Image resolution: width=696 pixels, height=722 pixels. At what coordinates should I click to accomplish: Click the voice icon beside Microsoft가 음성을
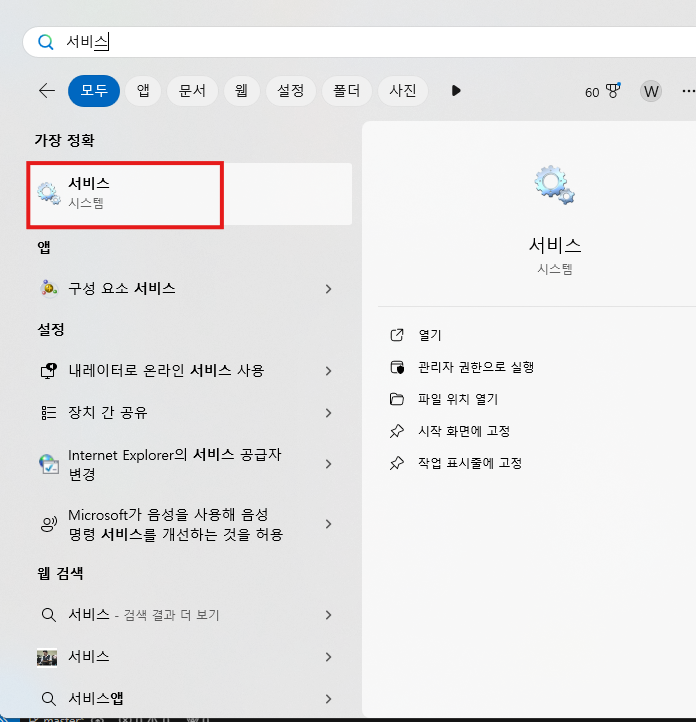click(x=49, y=524)
